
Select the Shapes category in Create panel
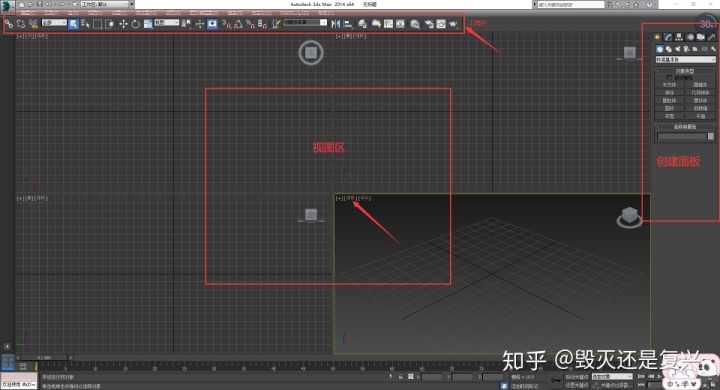[x=669, y=49]
